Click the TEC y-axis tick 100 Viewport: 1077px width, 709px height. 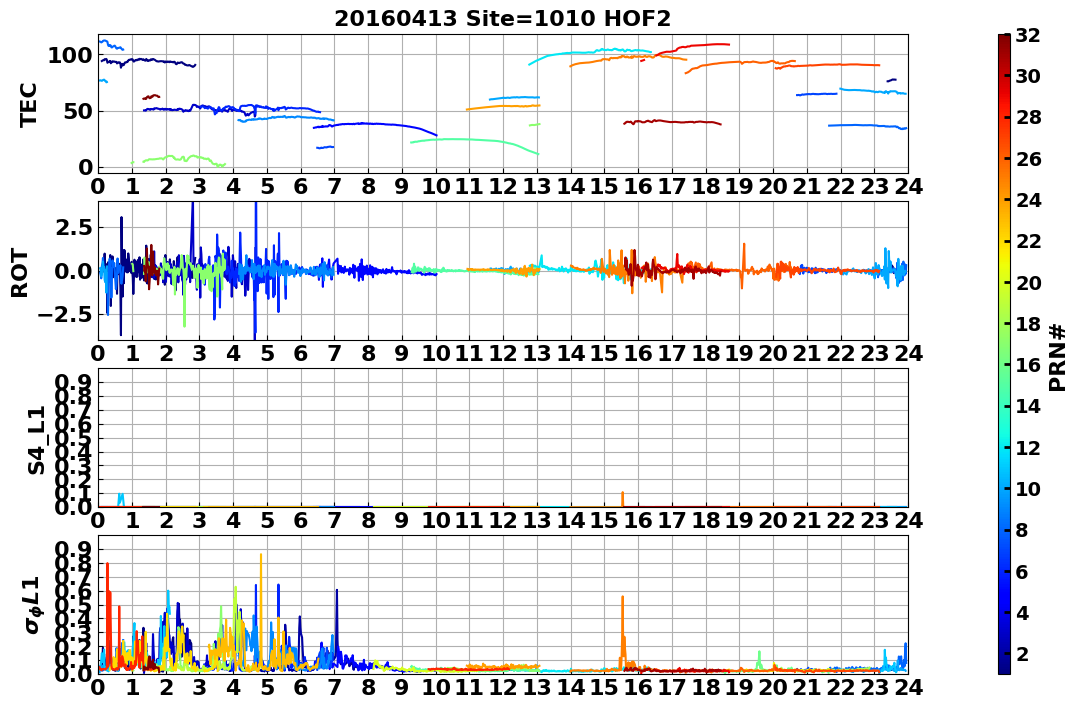[70, 56]
